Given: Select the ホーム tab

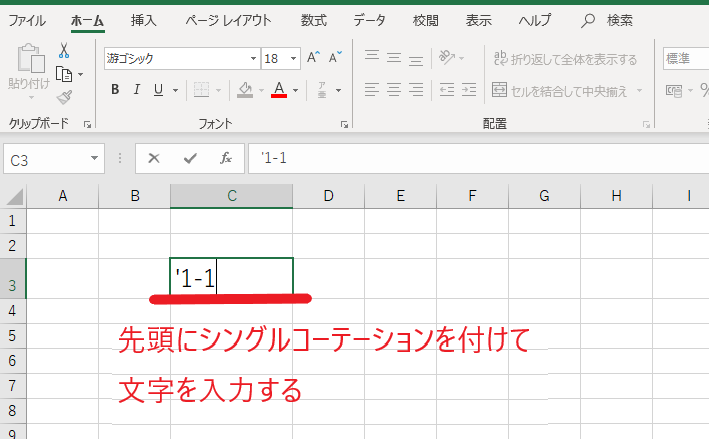Looking at the screenshot, I should pyautogui.click(x=88, y=20).
